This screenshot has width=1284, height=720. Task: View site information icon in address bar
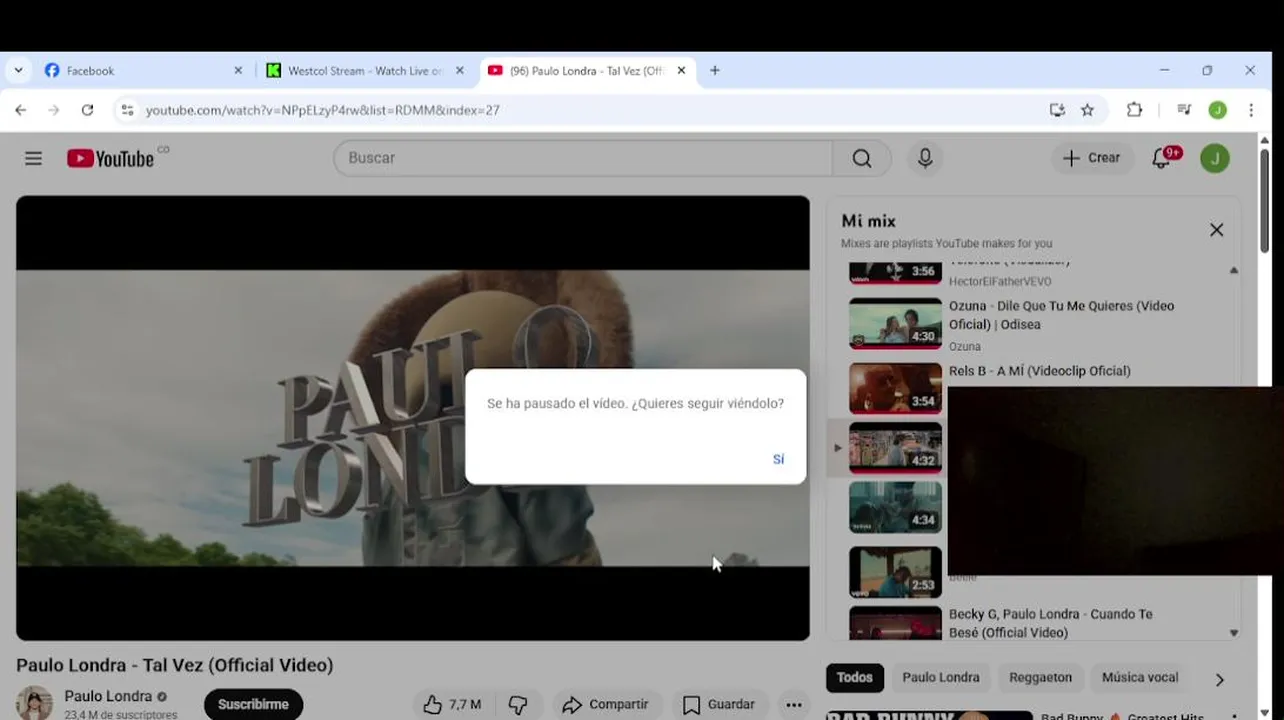tap(127, 110)
